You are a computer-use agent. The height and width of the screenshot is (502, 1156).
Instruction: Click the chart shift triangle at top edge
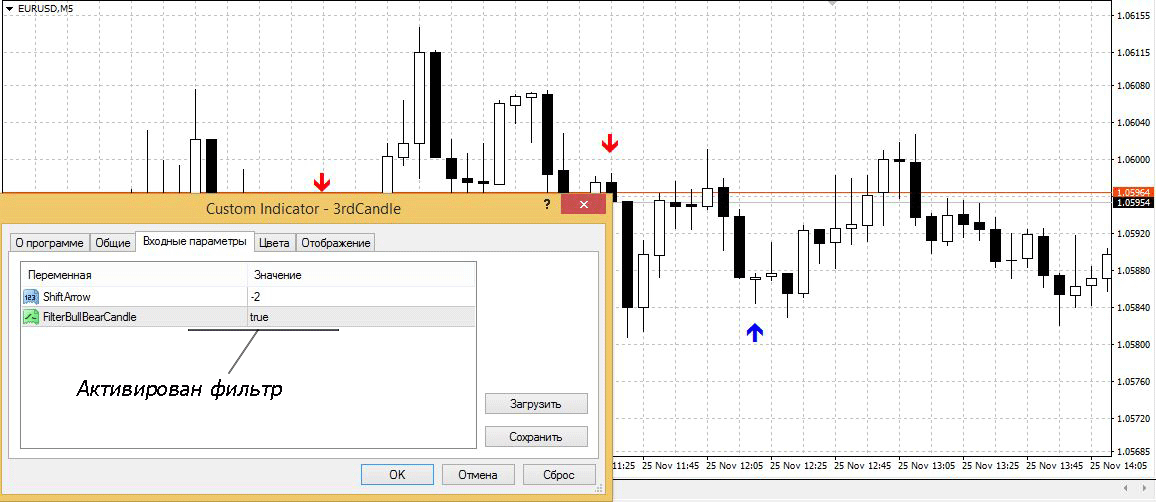(830, 4)
